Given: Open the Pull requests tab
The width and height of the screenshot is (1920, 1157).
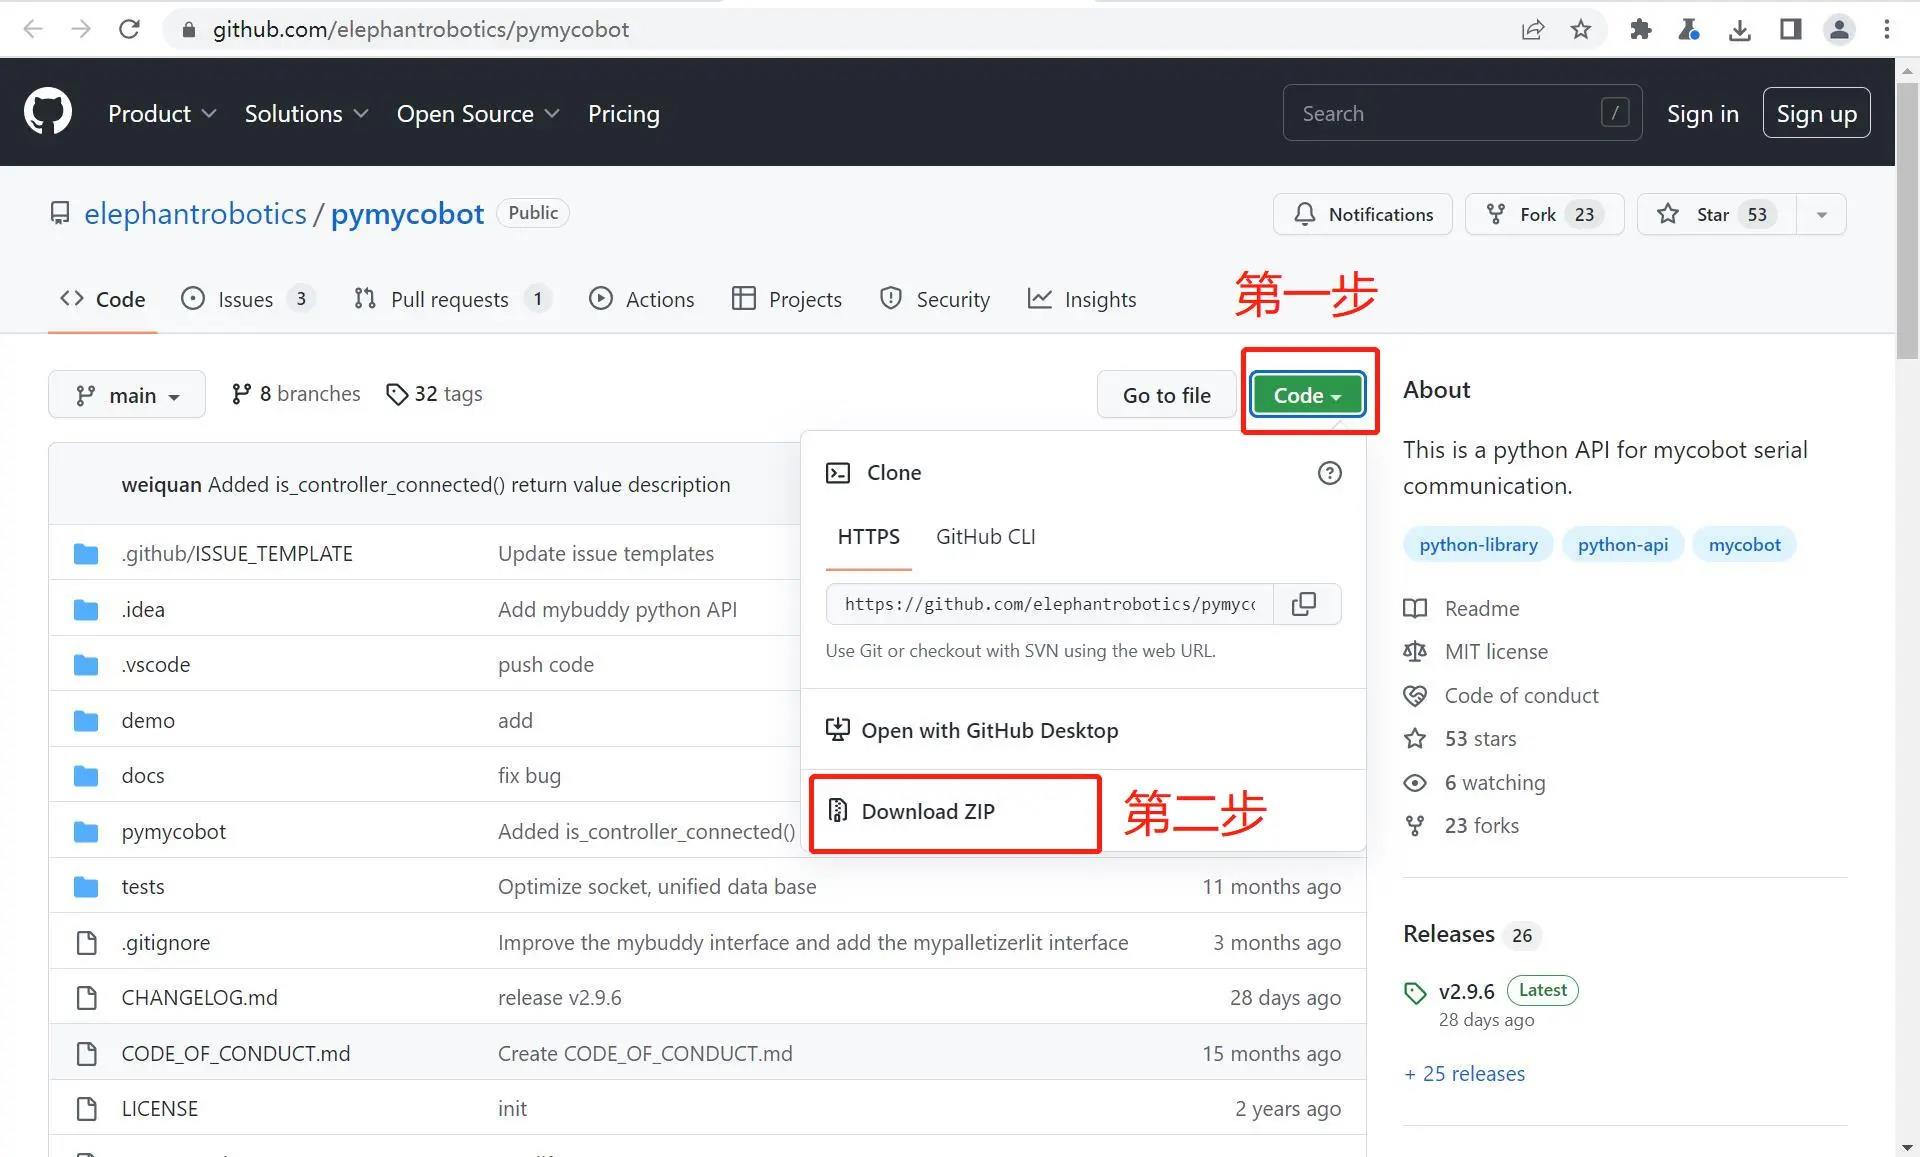Looking at the screenshot, I should pos(449,299).
